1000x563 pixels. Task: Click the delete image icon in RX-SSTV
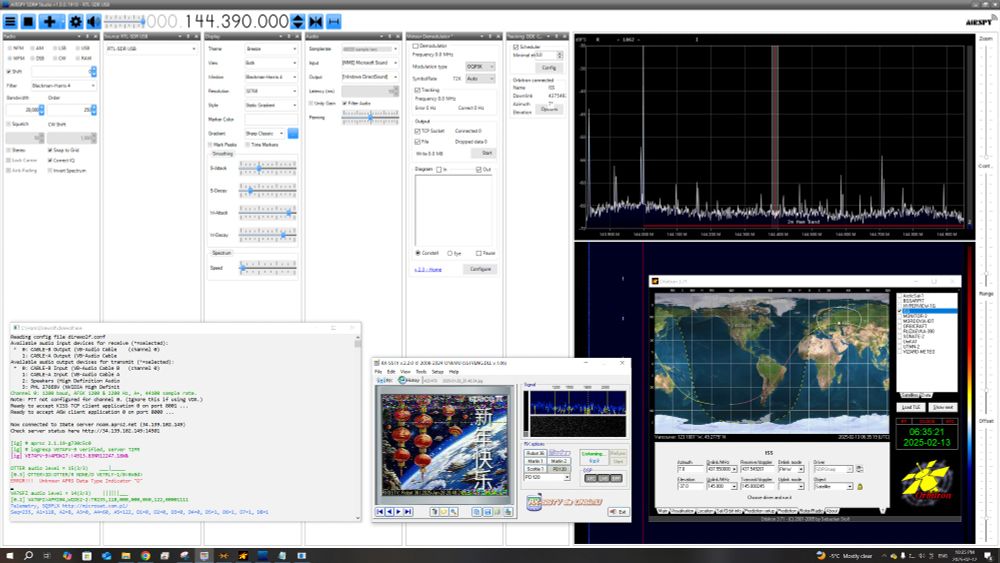point(434,511)
